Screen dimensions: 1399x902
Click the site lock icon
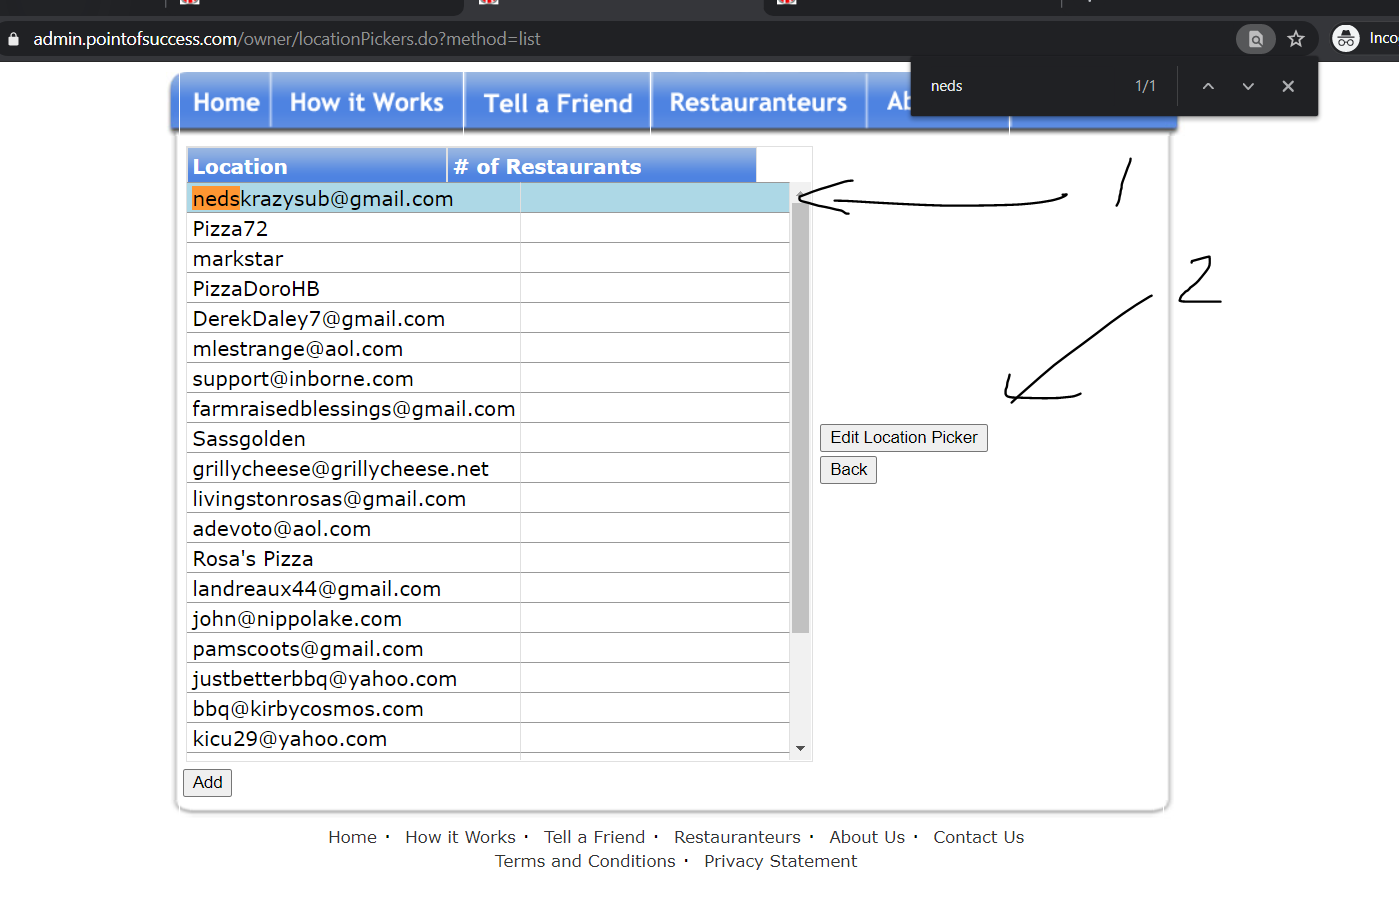pyautogui.click(x=14, y=39)
